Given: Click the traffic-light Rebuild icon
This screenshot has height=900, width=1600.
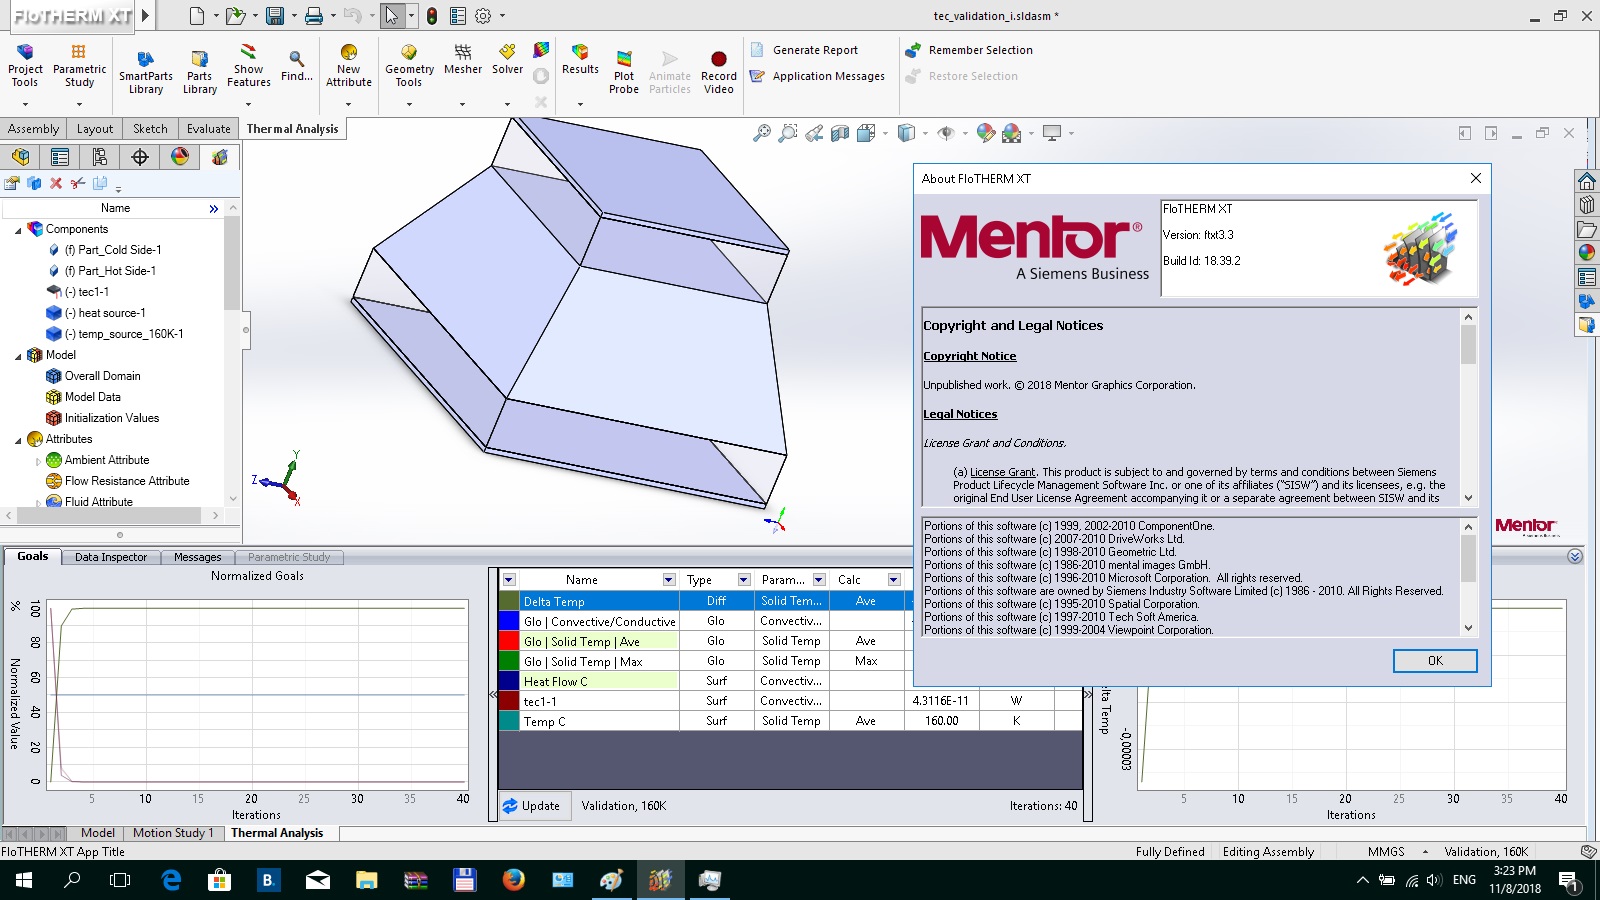Looking at the screenshot, I should tap(432, 16).
